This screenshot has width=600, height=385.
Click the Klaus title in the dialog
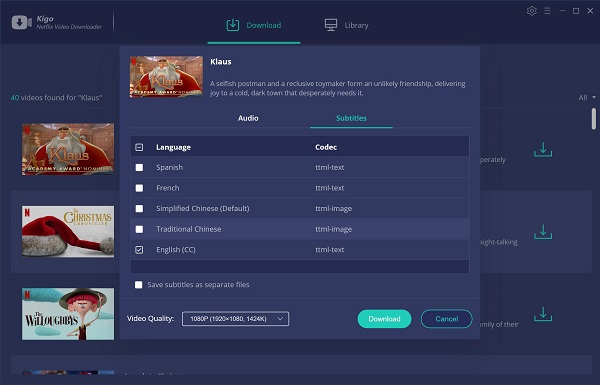tap(221, 62)
